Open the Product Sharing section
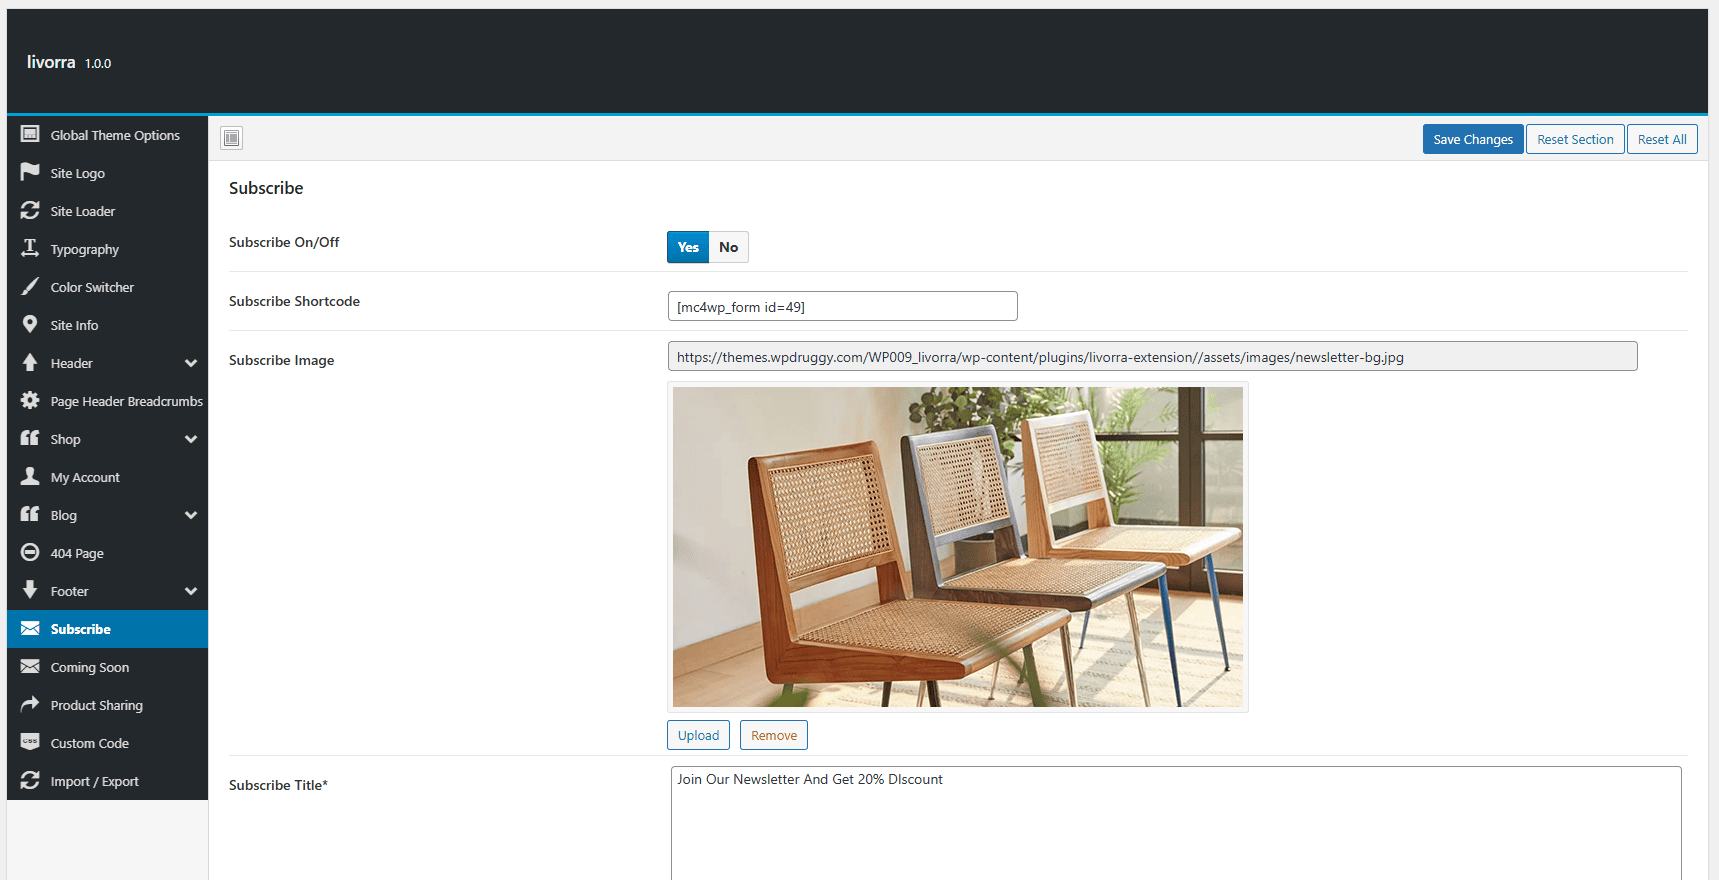 pos(108,705)
